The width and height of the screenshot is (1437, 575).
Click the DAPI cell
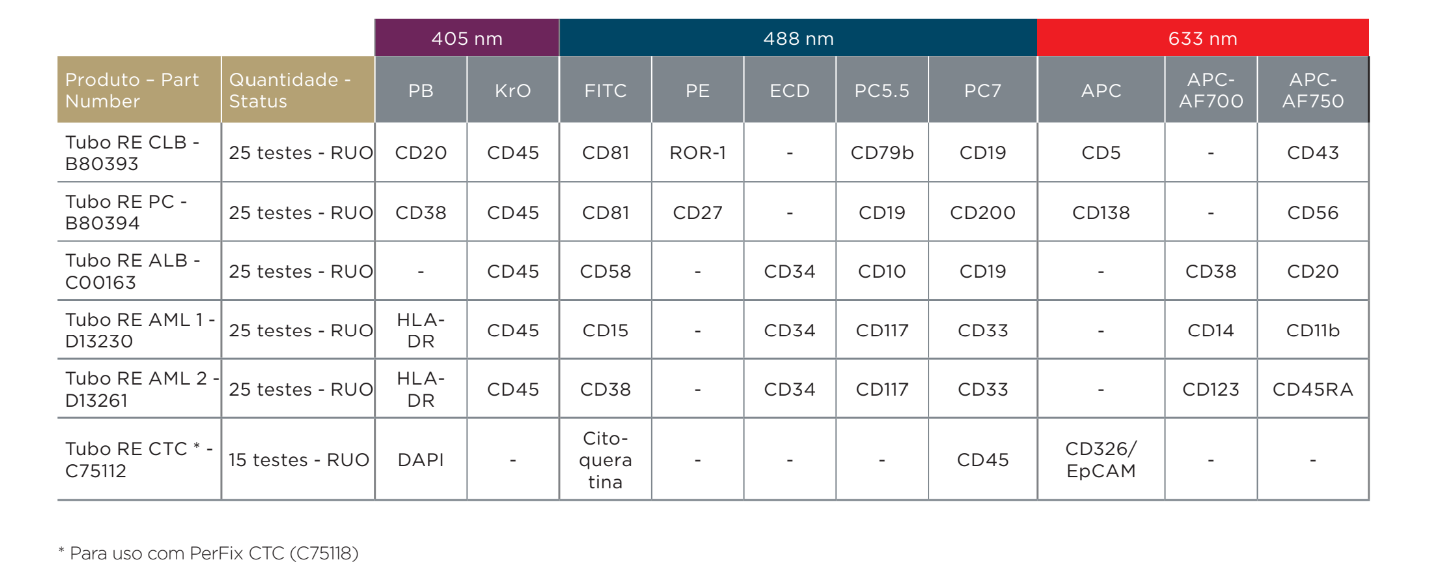421,460
